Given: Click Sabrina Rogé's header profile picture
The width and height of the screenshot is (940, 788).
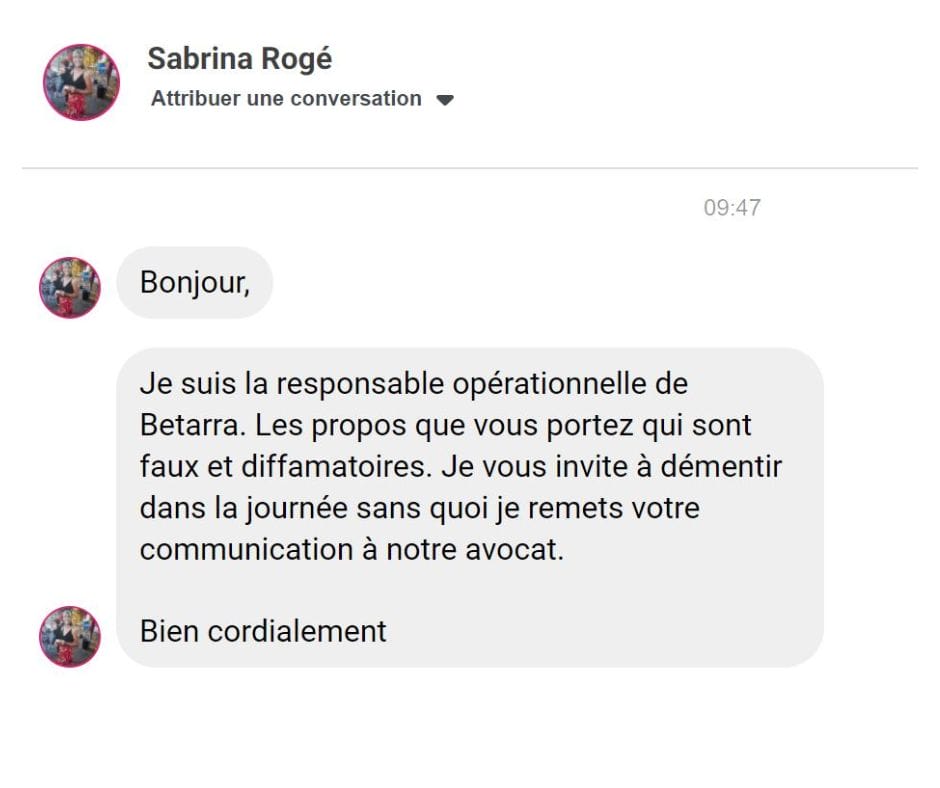Looking at the screenshot, I should pyautogui.click(x=81, y=82).
